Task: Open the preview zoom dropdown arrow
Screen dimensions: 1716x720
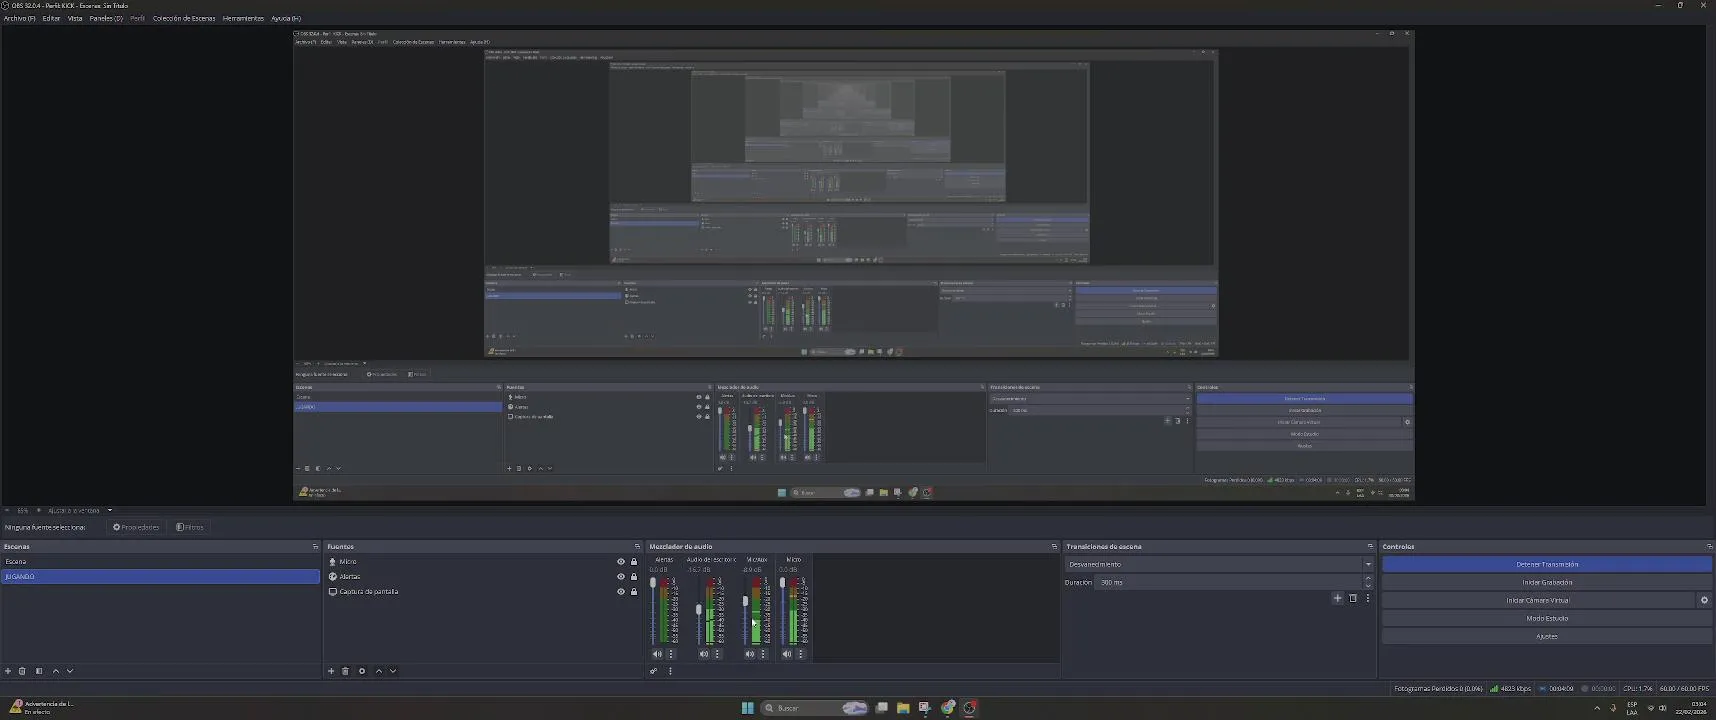Action: pyautogui.click(x=110, y=510)
